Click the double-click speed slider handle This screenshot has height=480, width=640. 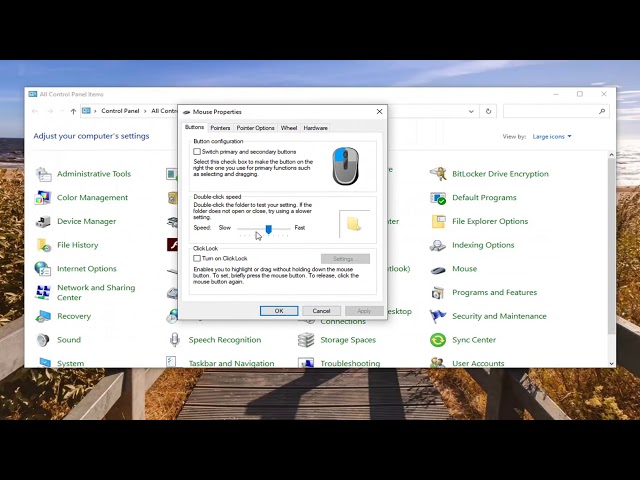tap(269, 229)
